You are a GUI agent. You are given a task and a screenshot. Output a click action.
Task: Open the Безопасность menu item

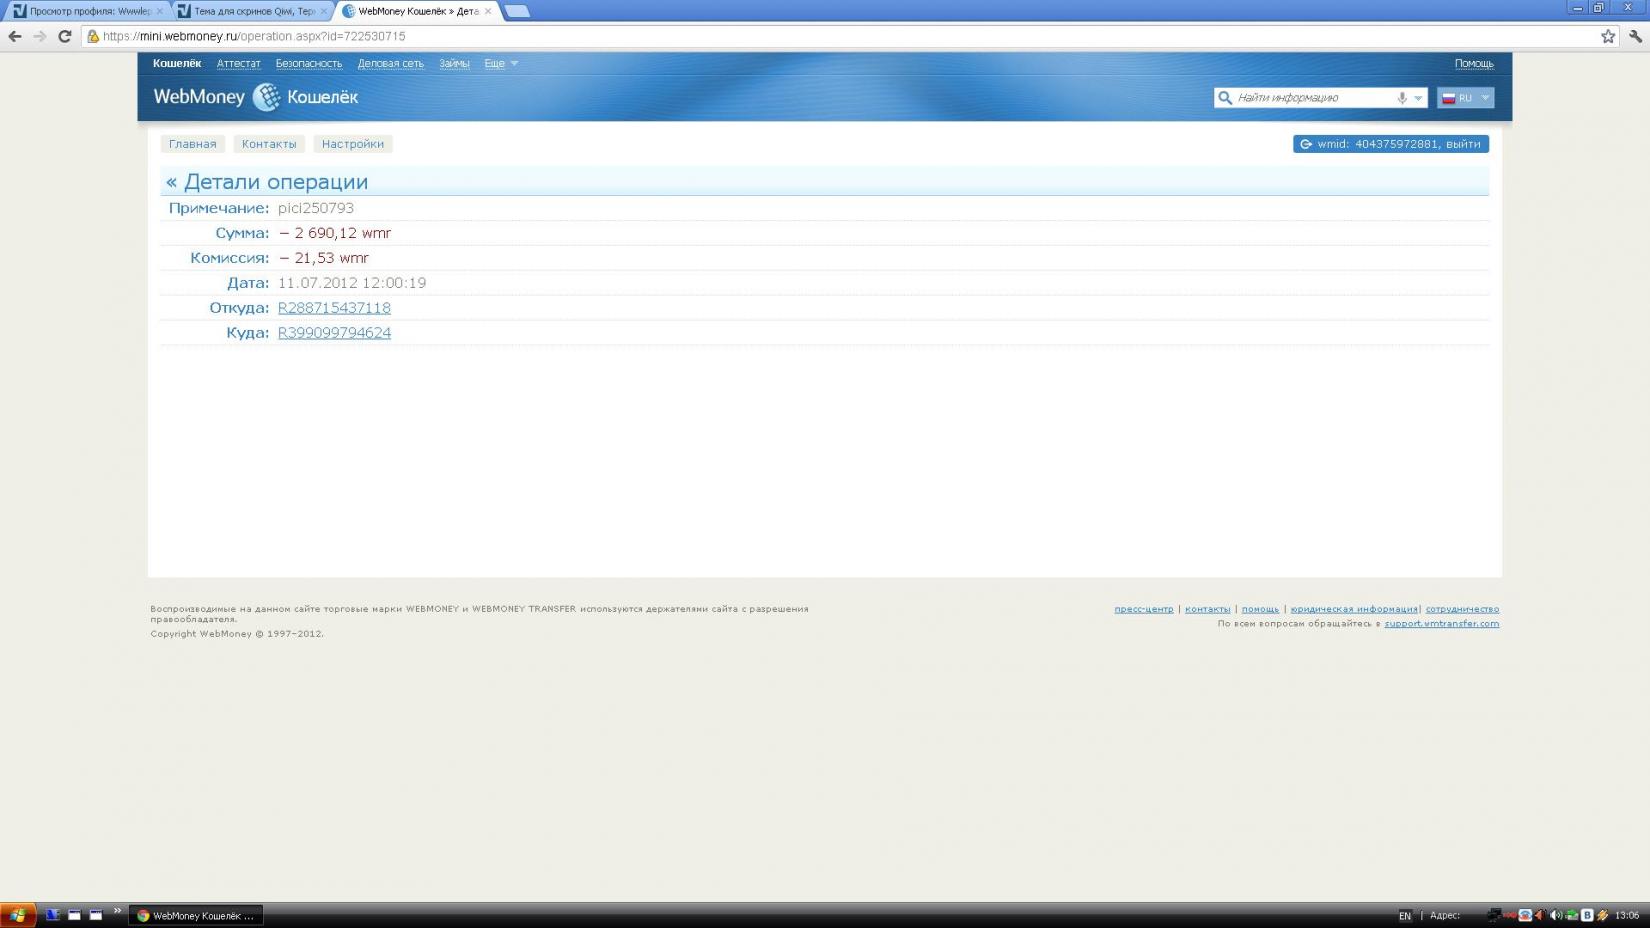pos(308,63)
